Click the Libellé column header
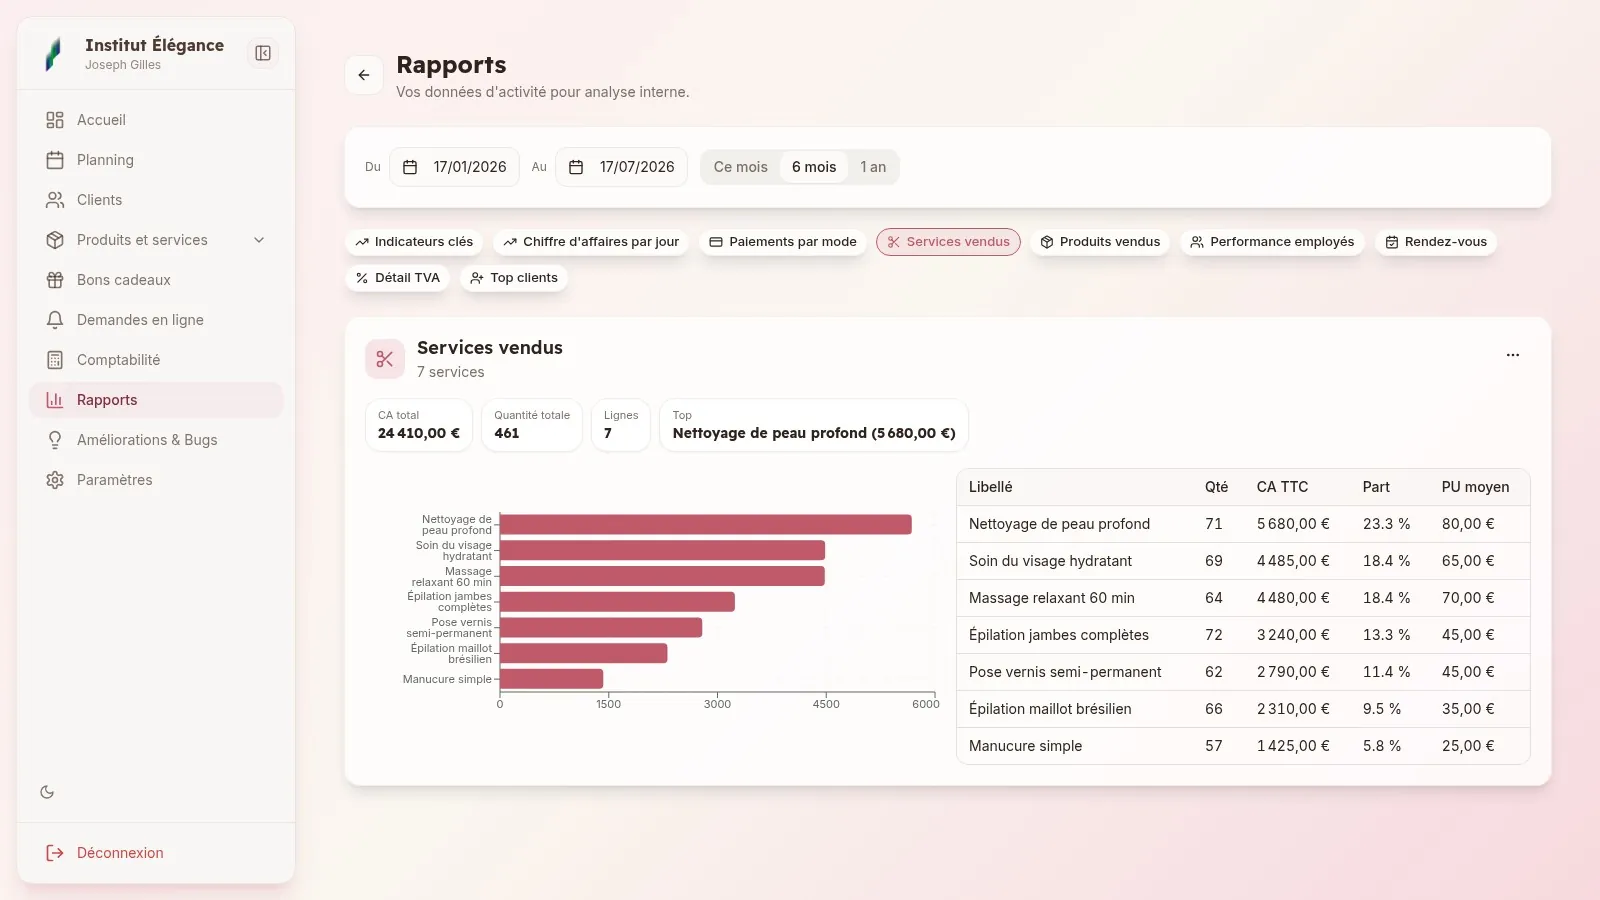 click(x=991, y=487)
